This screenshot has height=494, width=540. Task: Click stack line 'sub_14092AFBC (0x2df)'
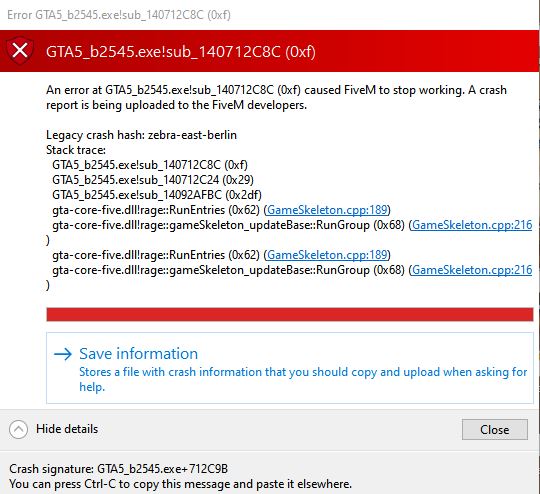[157, 195]
